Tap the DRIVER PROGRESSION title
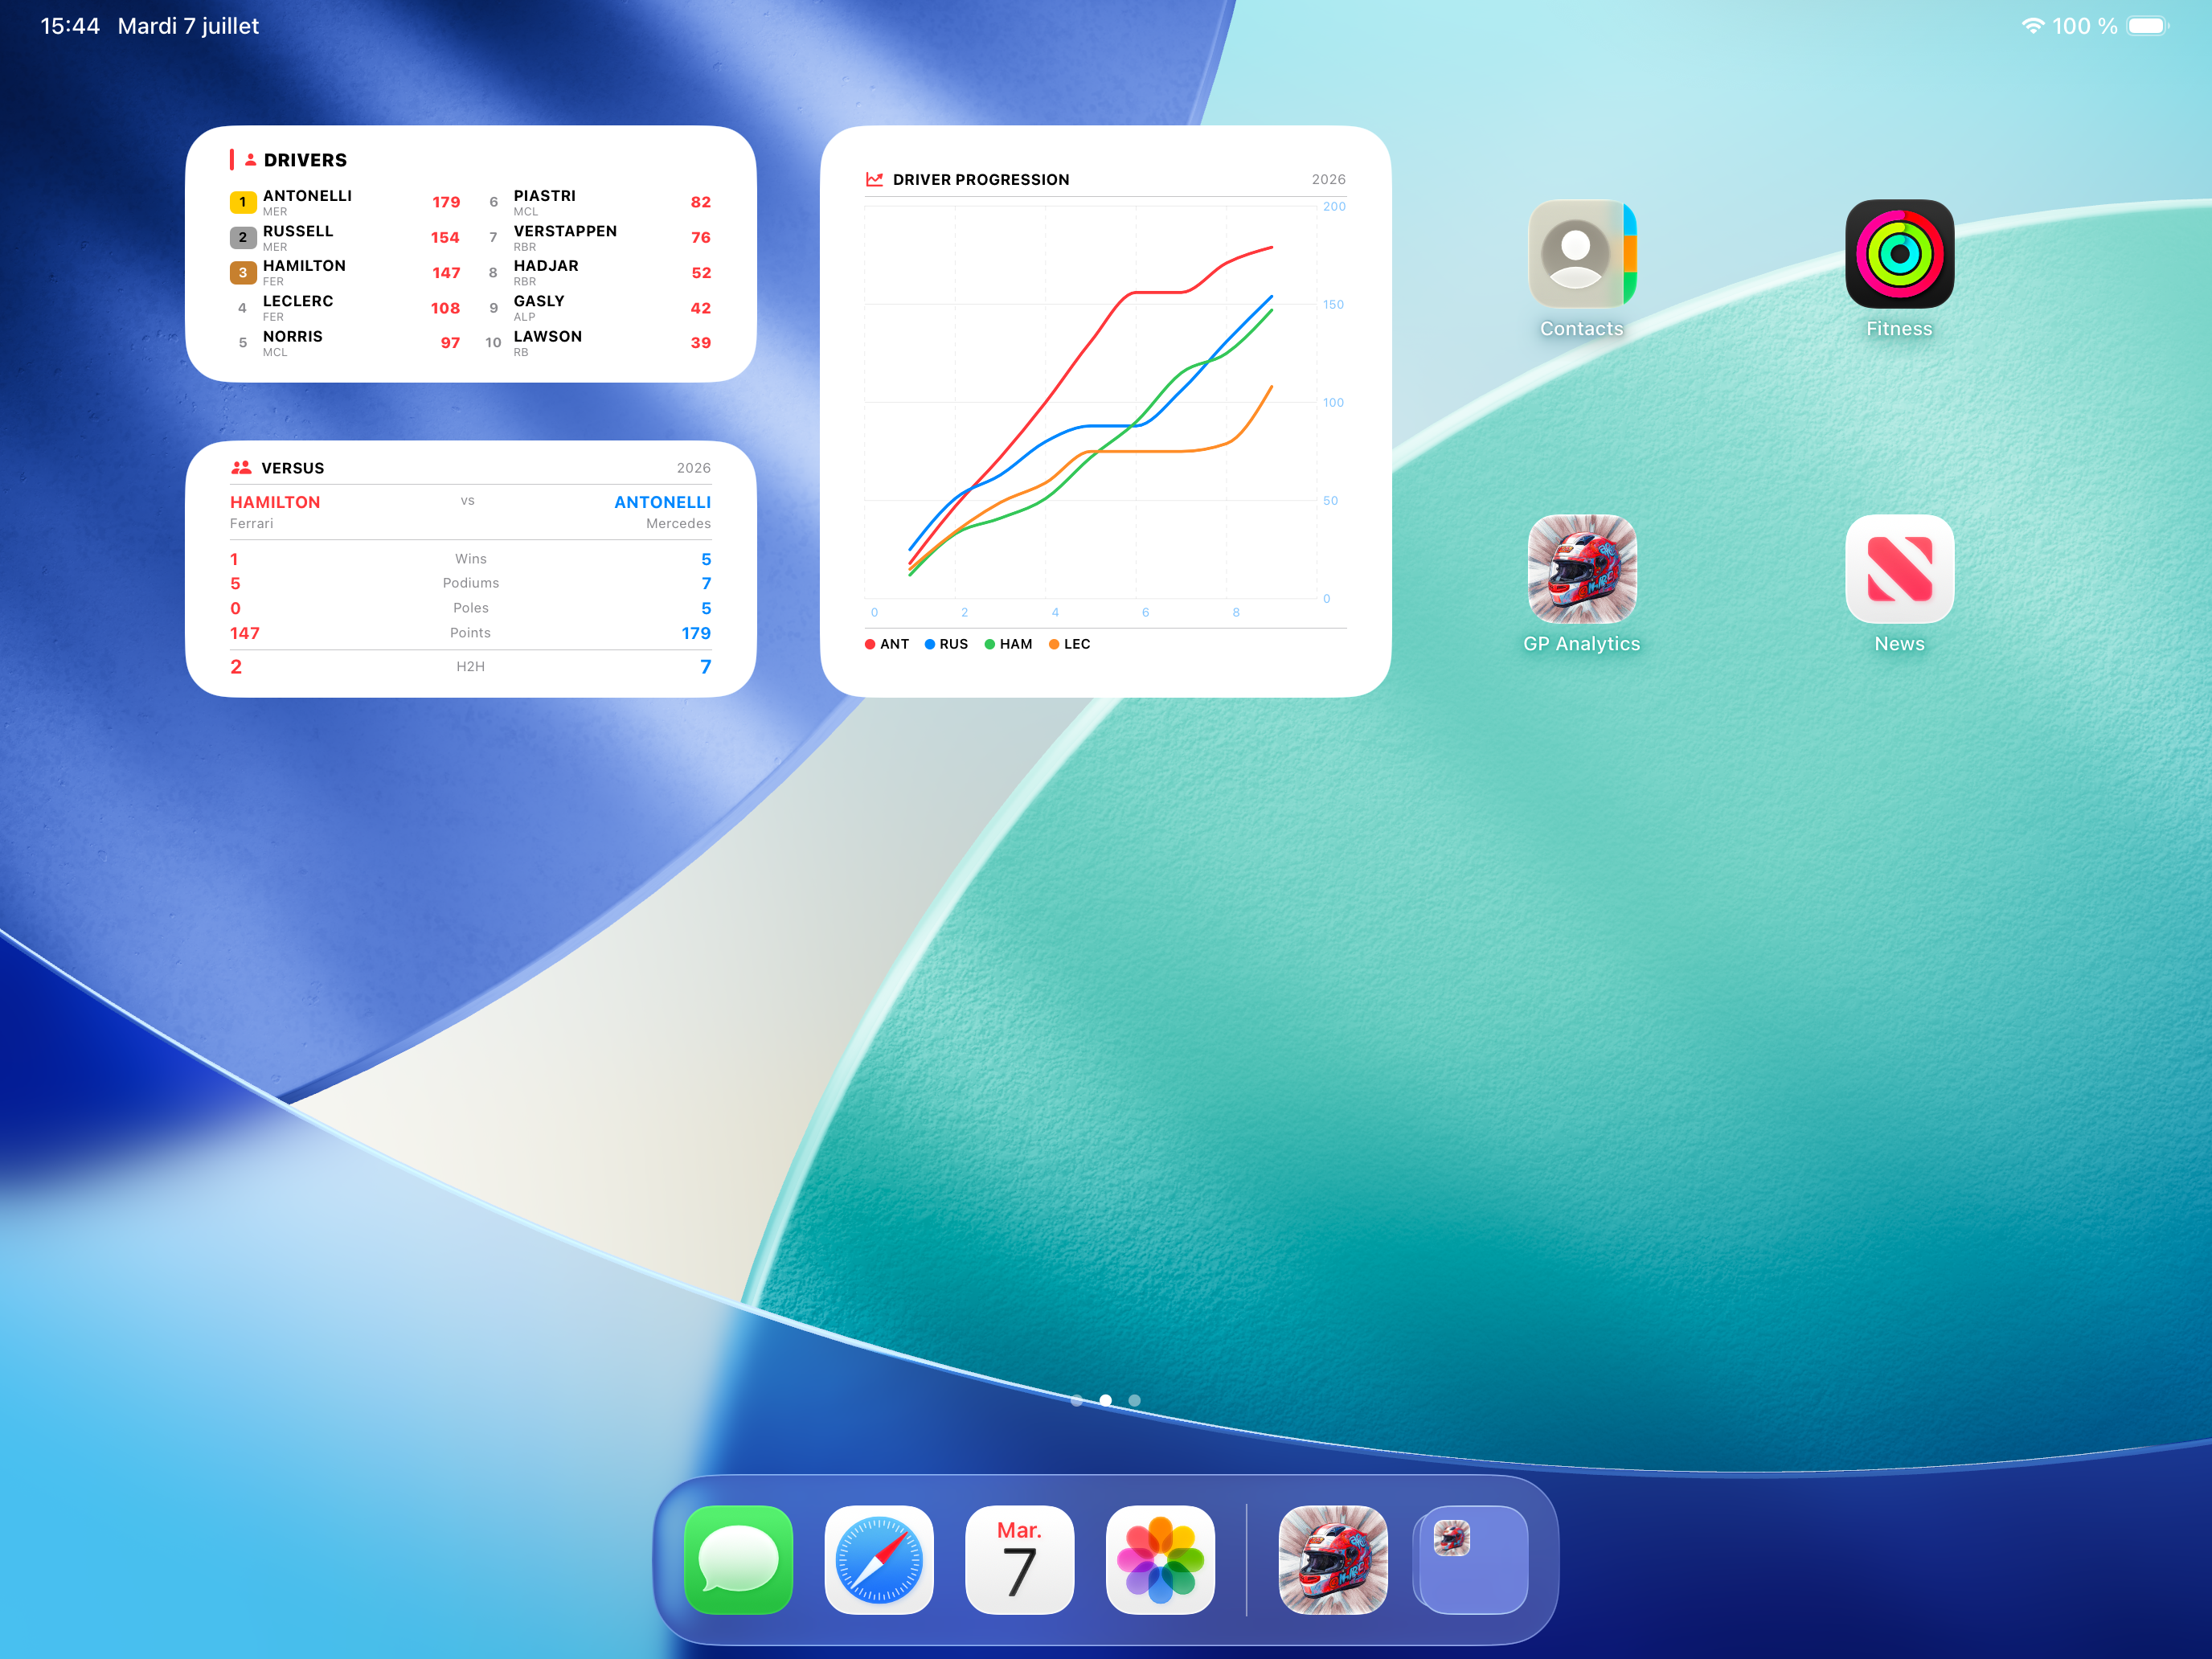 (x=981, y=180)
